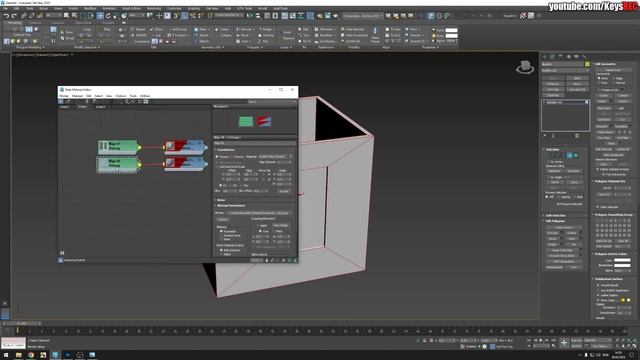Toggle Apply checkbox in Cropping/Placement
Viewport: 640px width, 360px height.
[258, 225]
